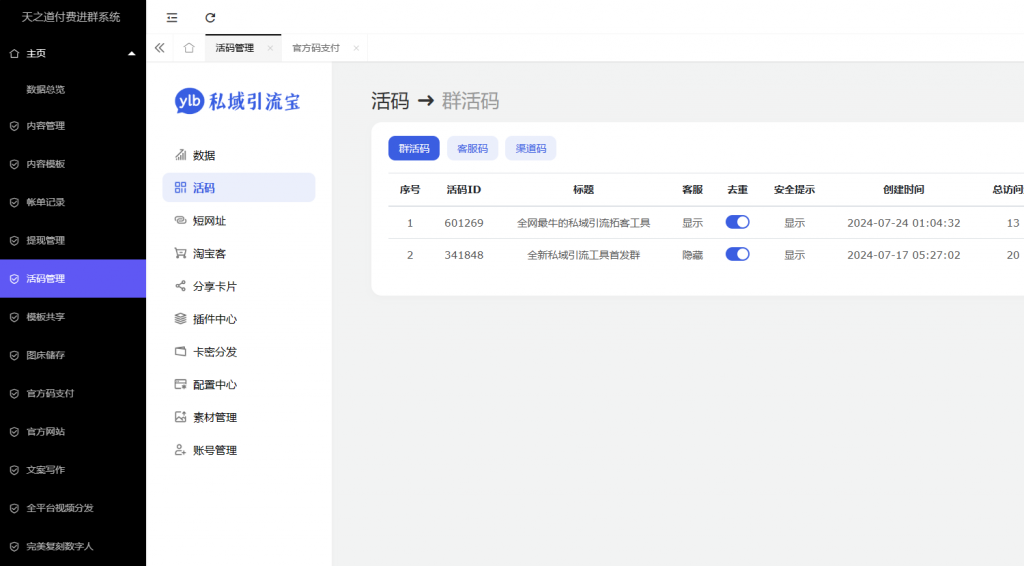Open 数据总览 in sidebar
Viewport: 1024px width, 566px height.
click(46, 90)
